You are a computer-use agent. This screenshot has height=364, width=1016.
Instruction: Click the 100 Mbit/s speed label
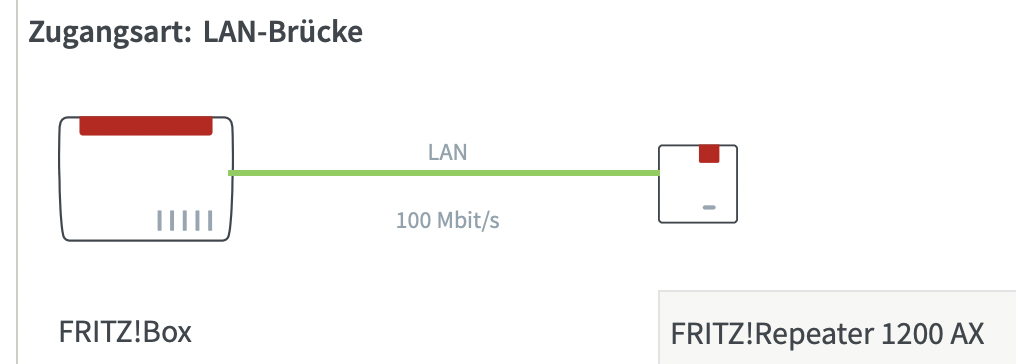(448, 221)
